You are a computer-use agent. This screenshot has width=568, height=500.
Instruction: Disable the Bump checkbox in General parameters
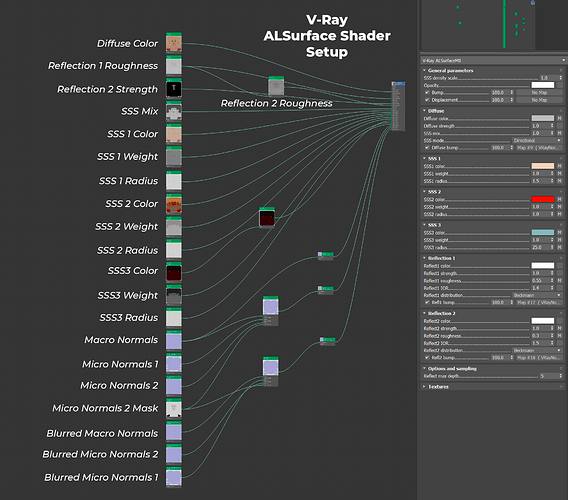pyautogui.click(x=427, y=92)
